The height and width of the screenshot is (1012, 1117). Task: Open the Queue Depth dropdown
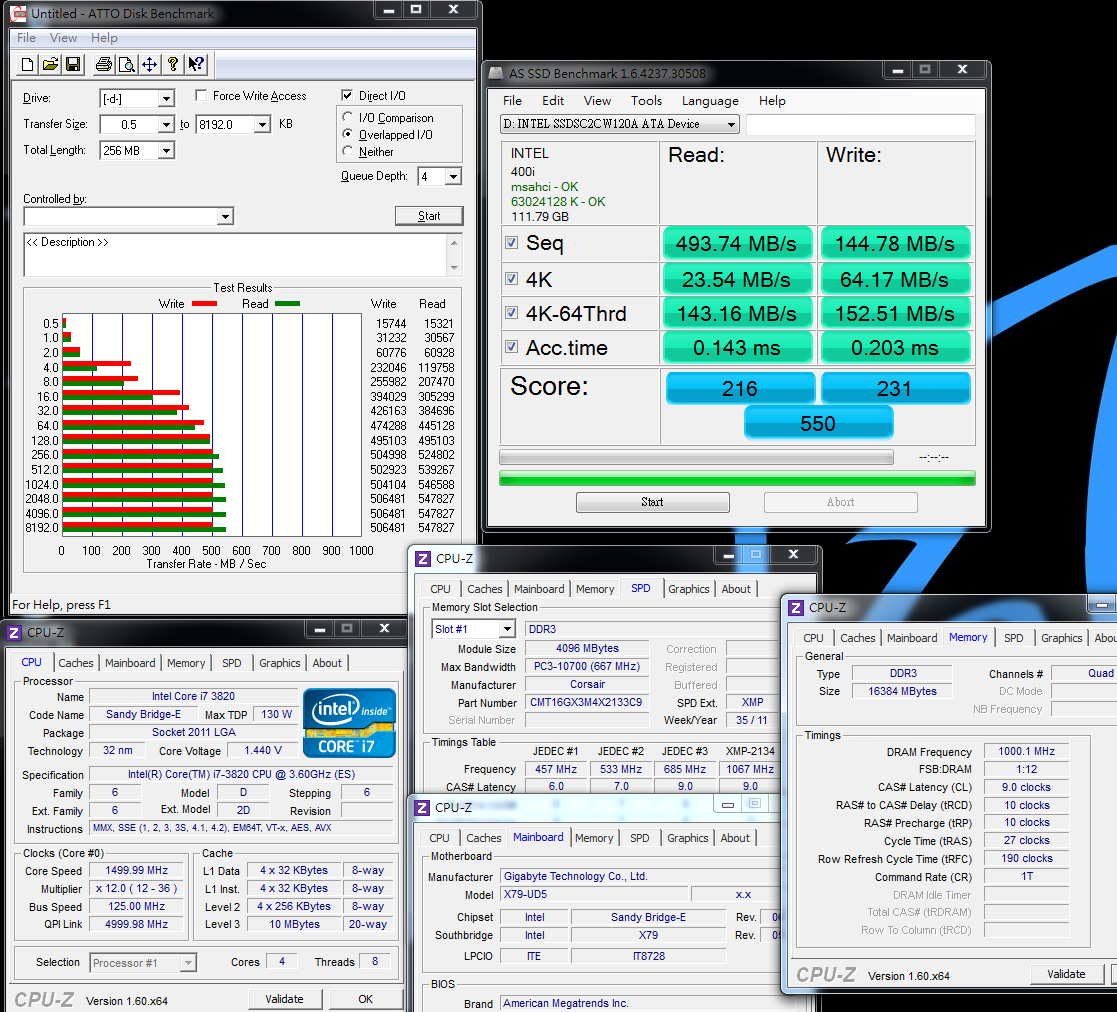(x=453, y=176)
